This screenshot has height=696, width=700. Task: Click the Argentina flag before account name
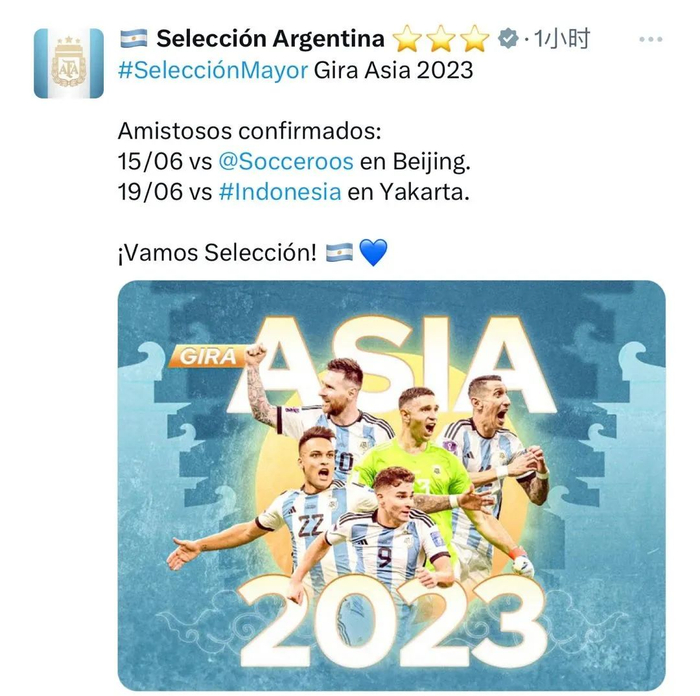(133, 38)
